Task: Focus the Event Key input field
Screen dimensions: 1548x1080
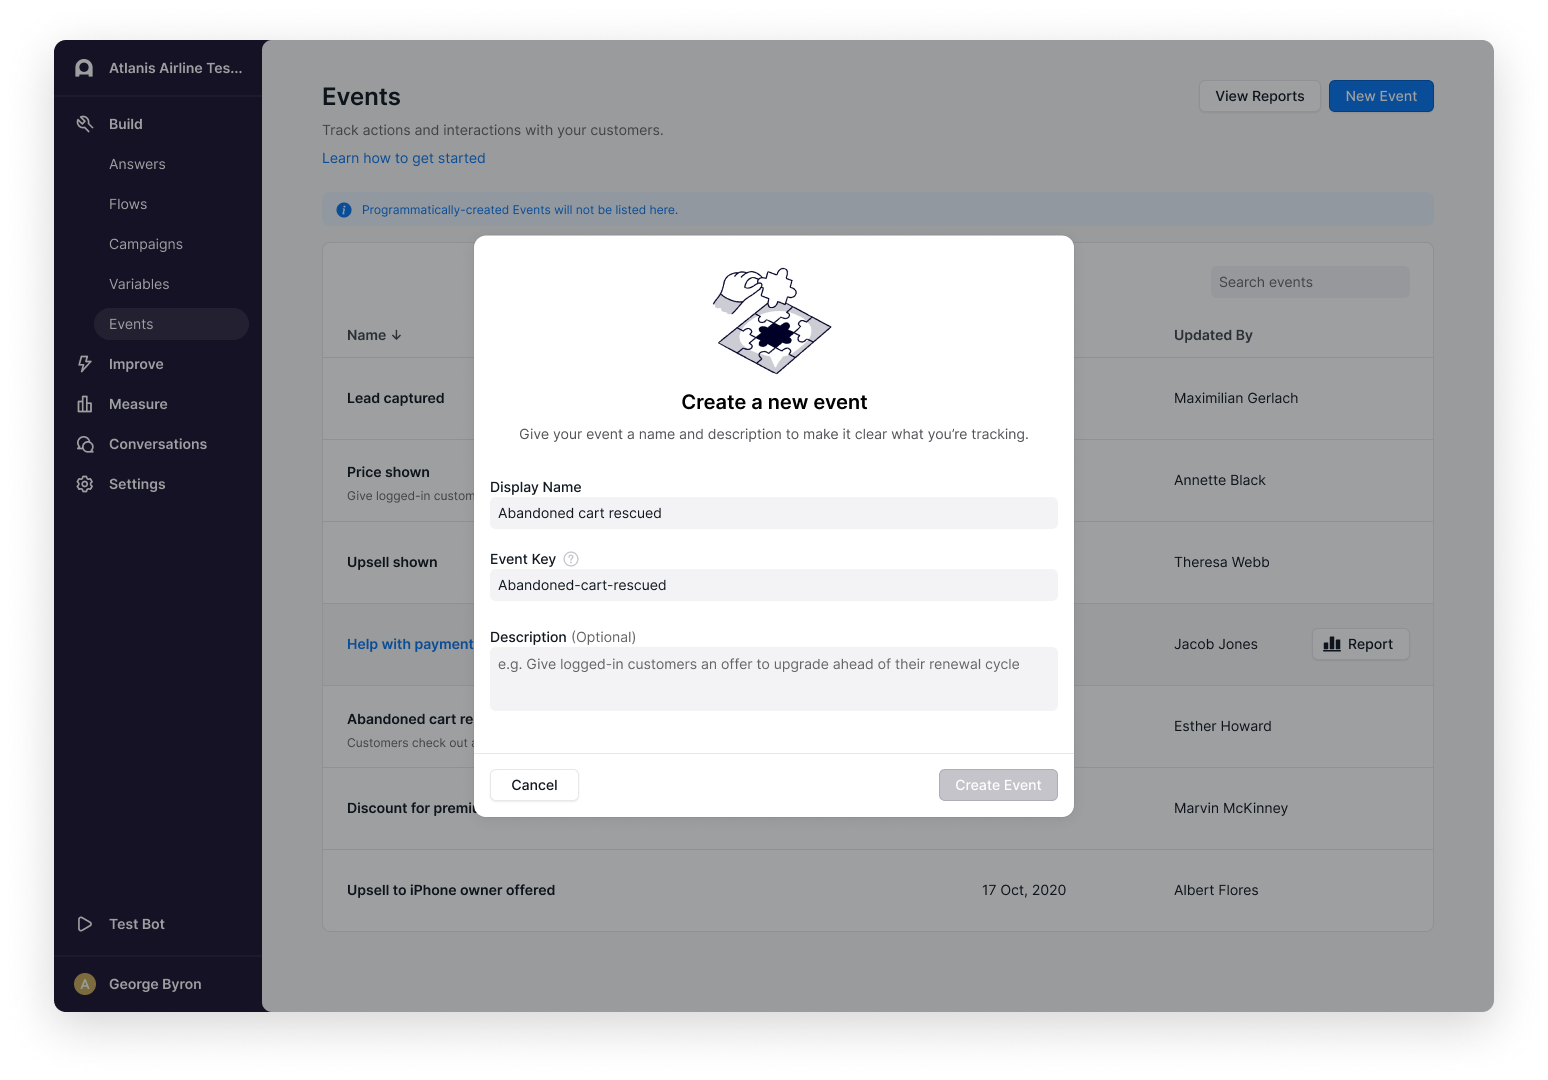Action: 774,585
